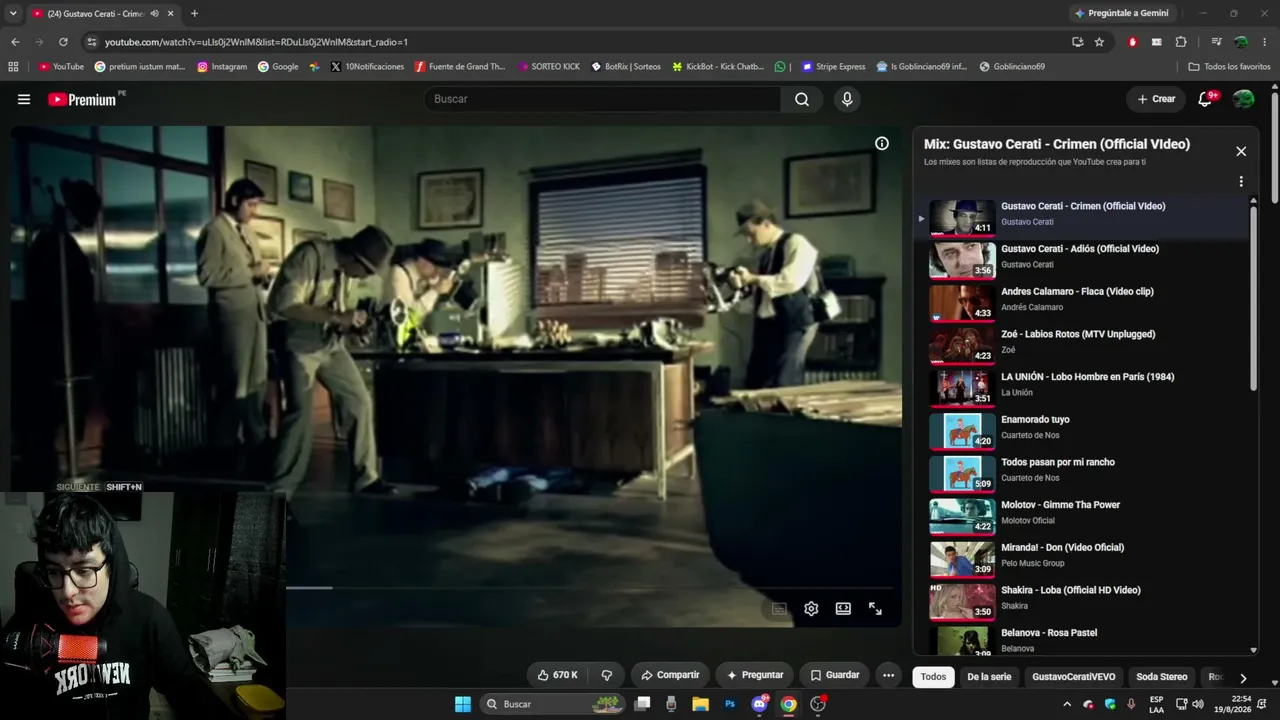
Task: Open the SORTEO KICK bookmark
Action: point(549,67)
